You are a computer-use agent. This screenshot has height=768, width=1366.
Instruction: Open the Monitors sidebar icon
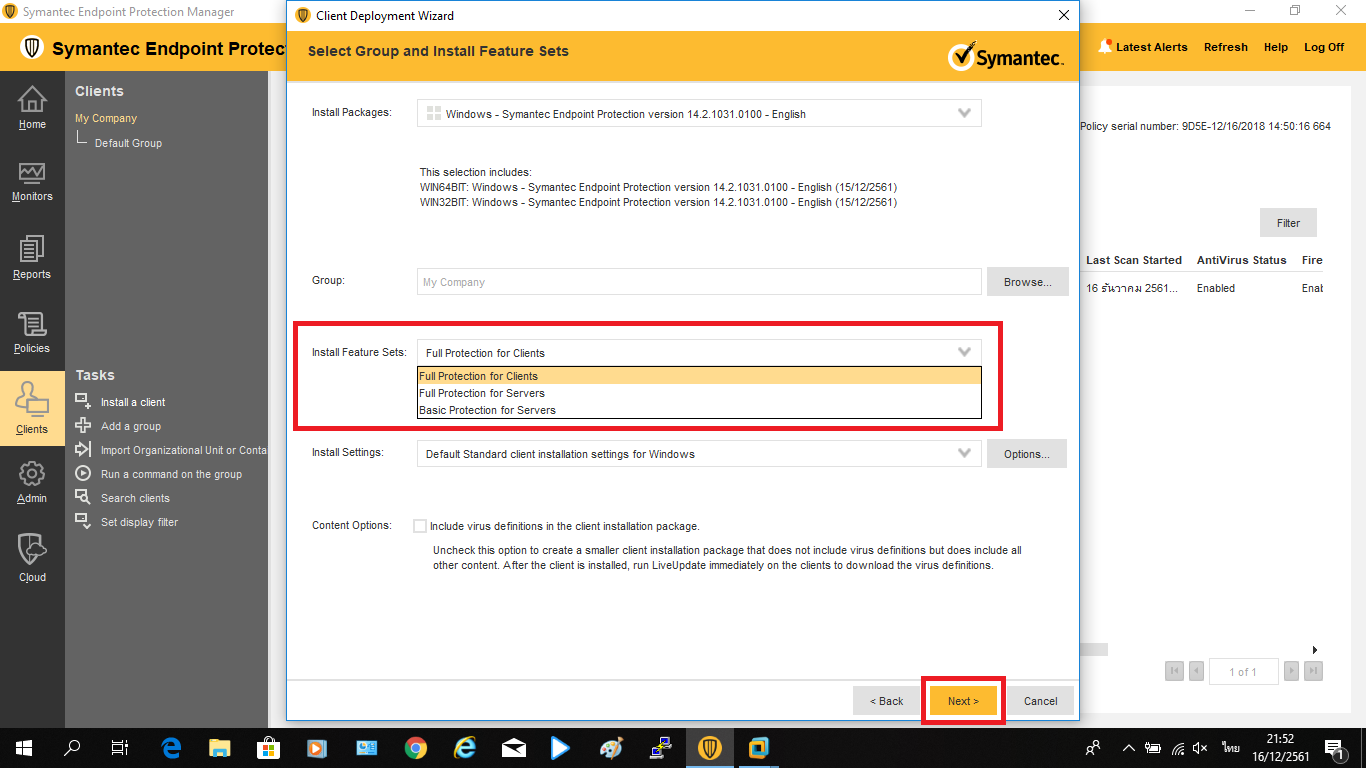coord(32,181)
